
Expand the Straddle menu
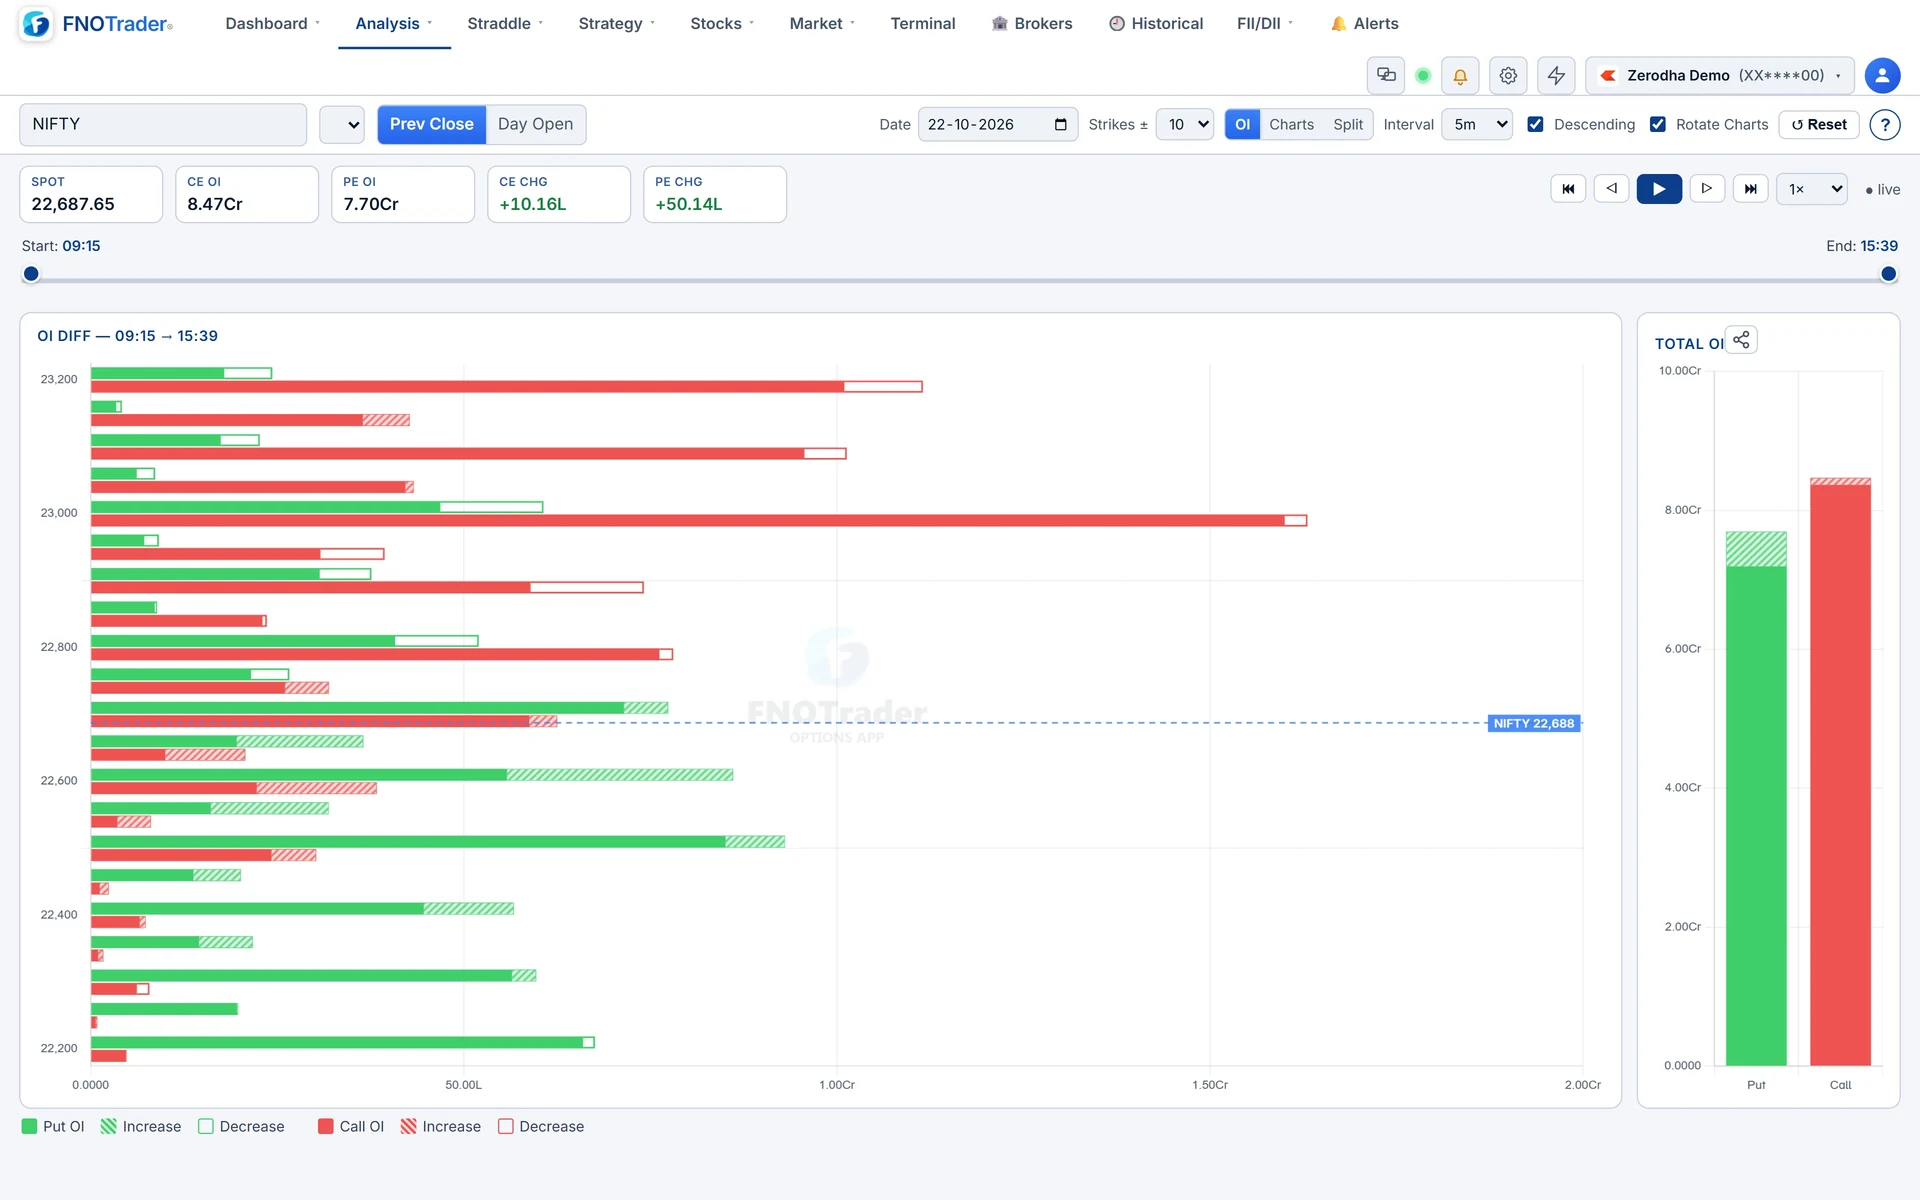505,23
